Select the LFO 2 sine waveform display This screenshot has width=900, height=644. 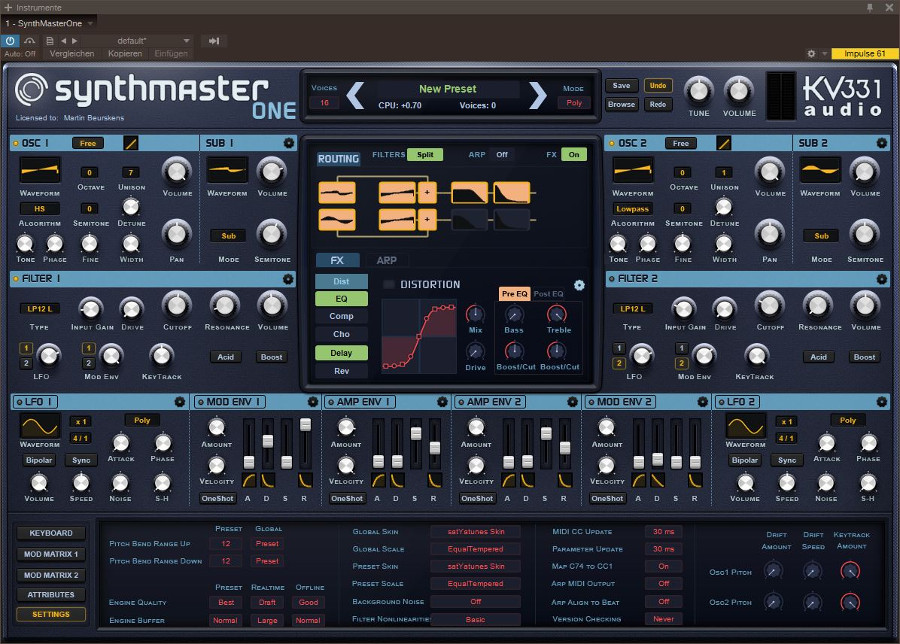(x=745, y=426)
